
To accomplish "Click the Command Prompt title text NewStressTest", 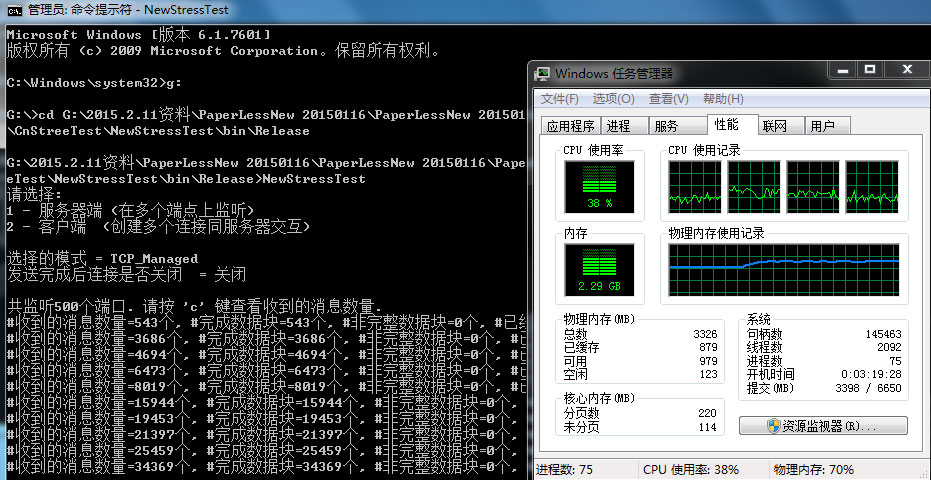I will pos(186,10).
